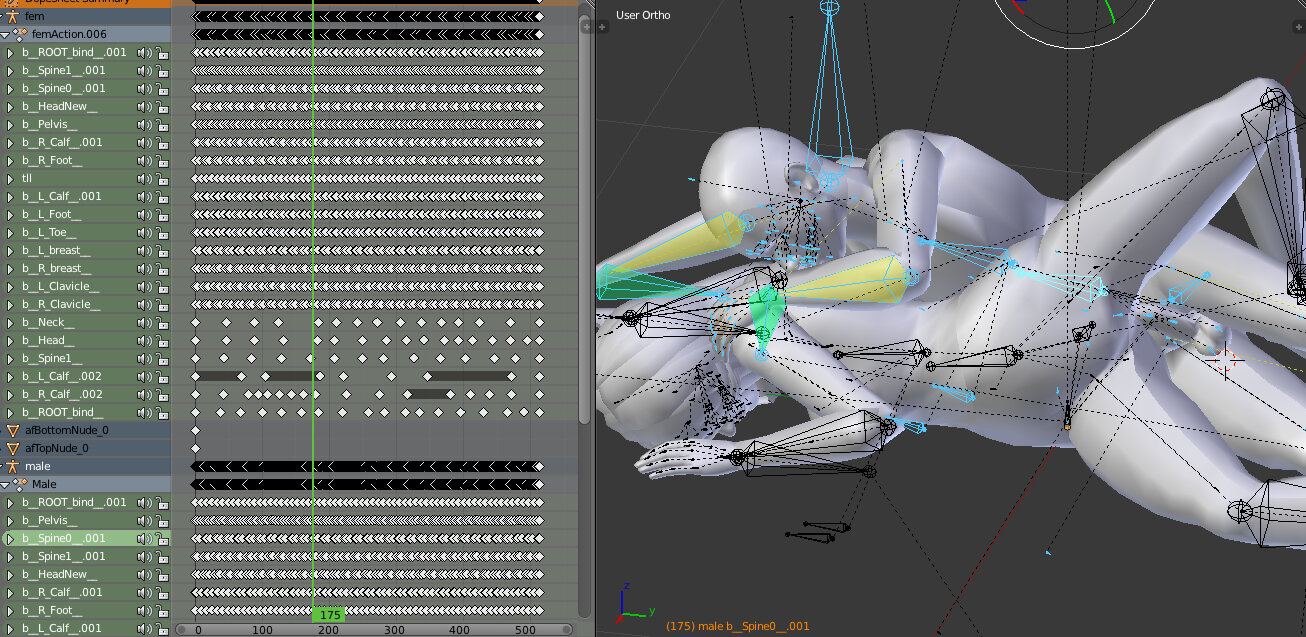Lock the b_L_Foot_ channel padlock
1306x637 pixels.
[162, 214]
